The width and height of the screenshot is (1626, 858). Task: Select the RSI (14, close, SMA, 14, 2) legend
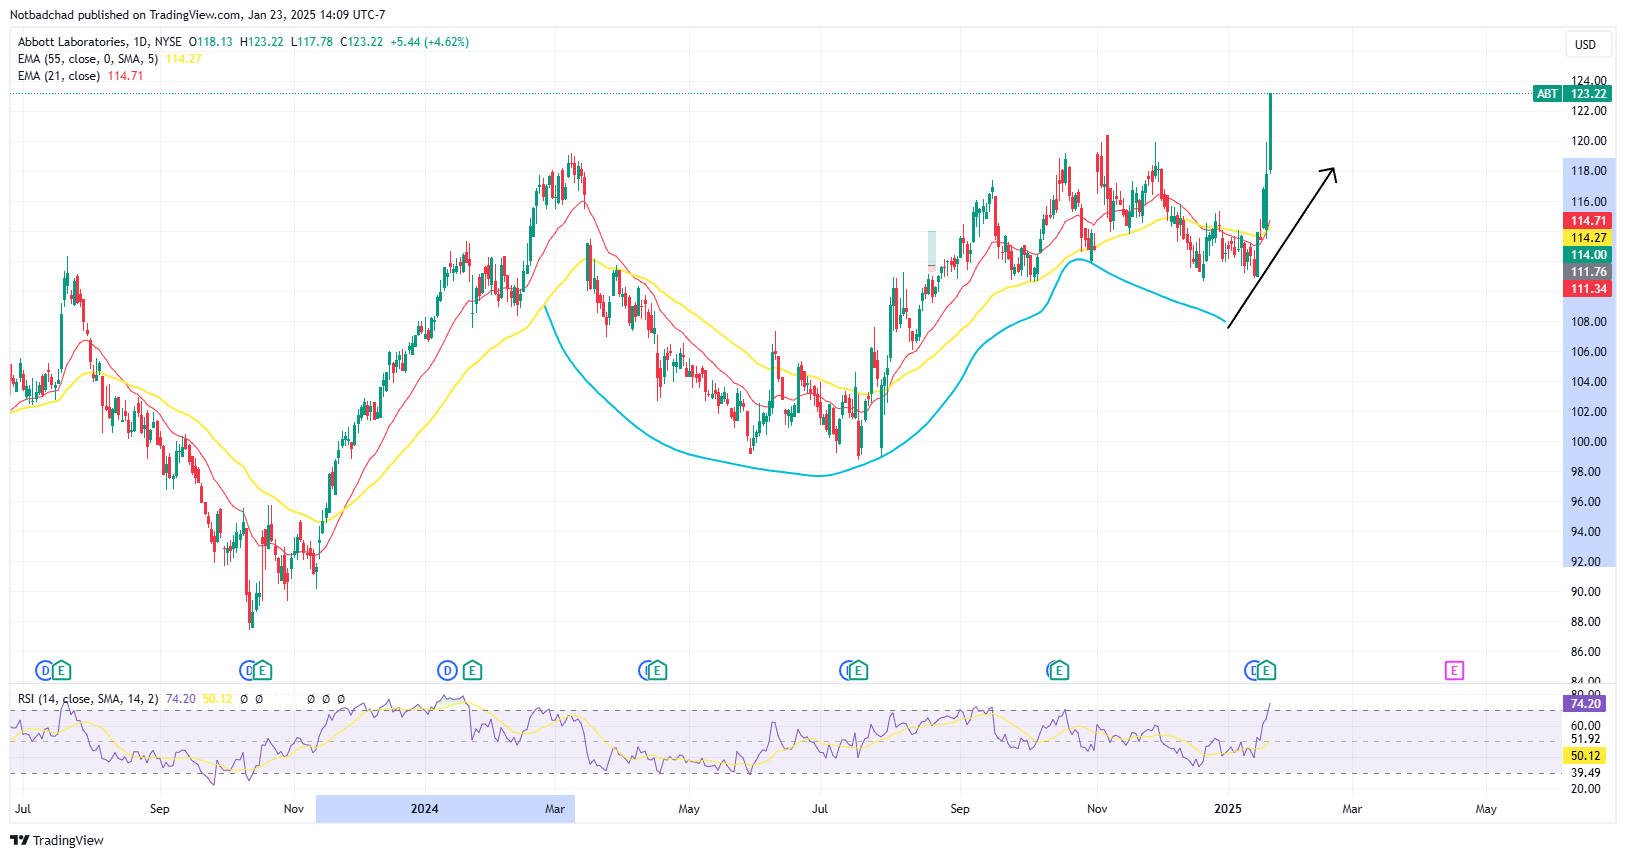pyautogui.click(x=88, y=699)
